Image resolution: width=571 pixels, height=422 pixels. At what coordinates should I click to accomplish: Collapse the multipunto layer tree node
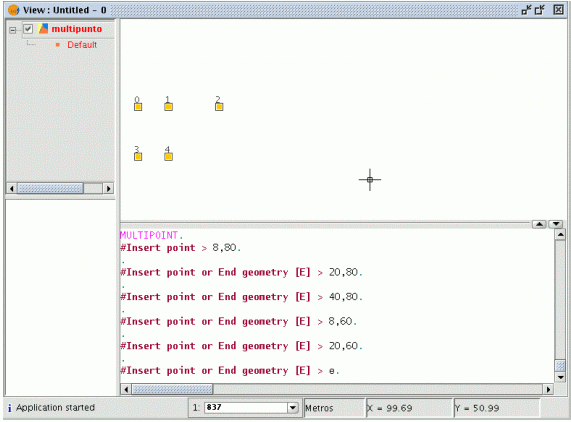coord(13,30)
